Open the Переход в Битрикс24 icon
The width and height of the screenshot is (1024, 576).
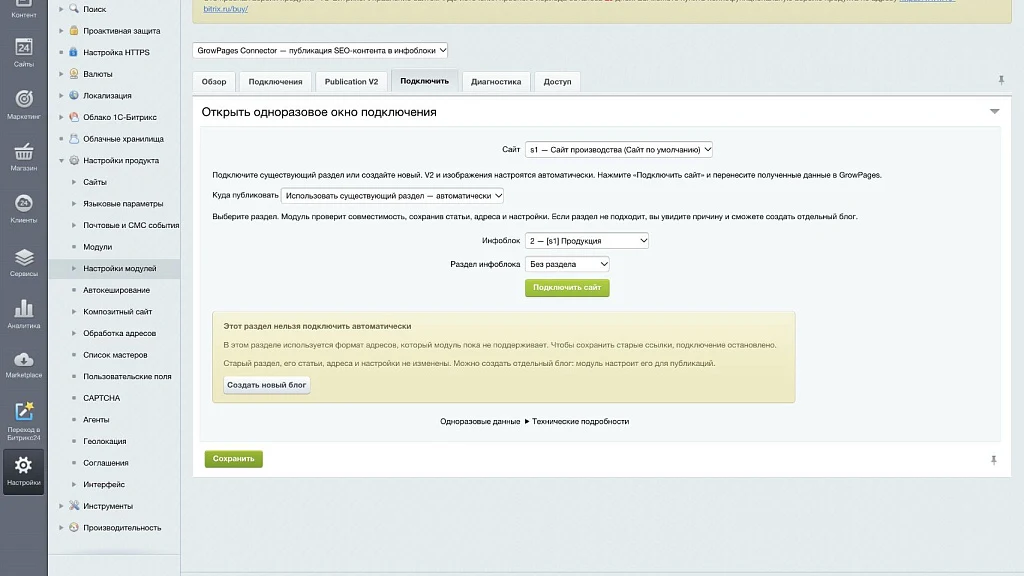(24, 411)
